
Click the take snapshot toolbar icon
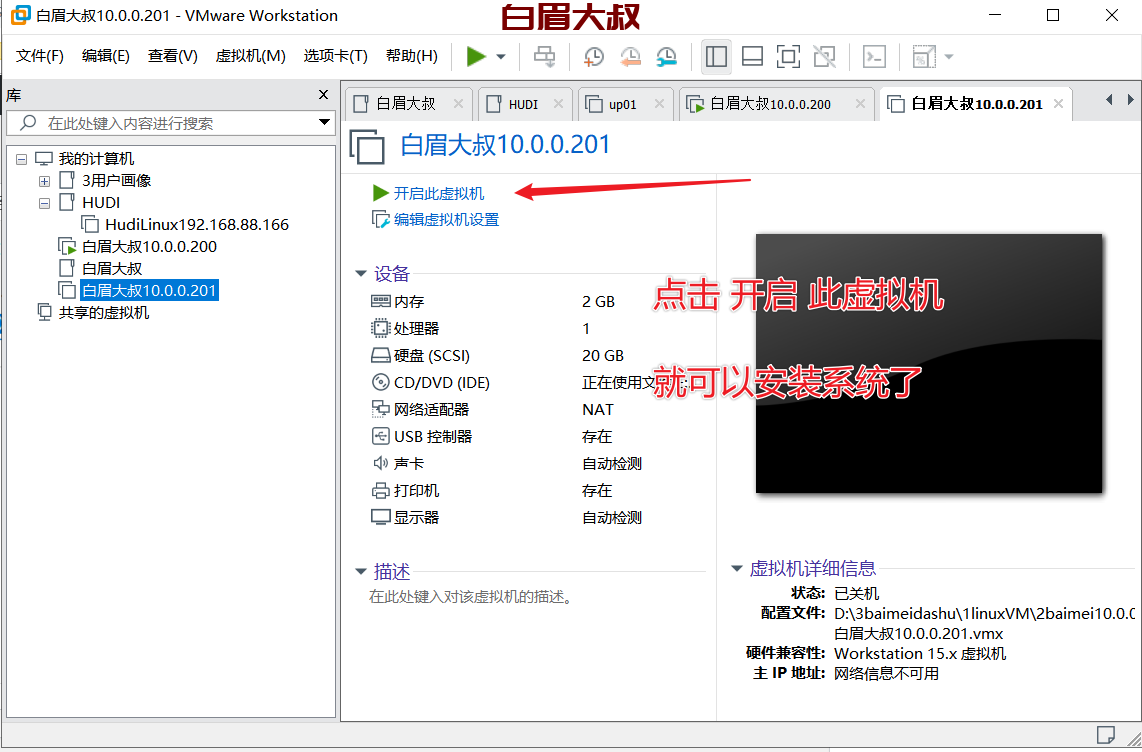[594, 56]
